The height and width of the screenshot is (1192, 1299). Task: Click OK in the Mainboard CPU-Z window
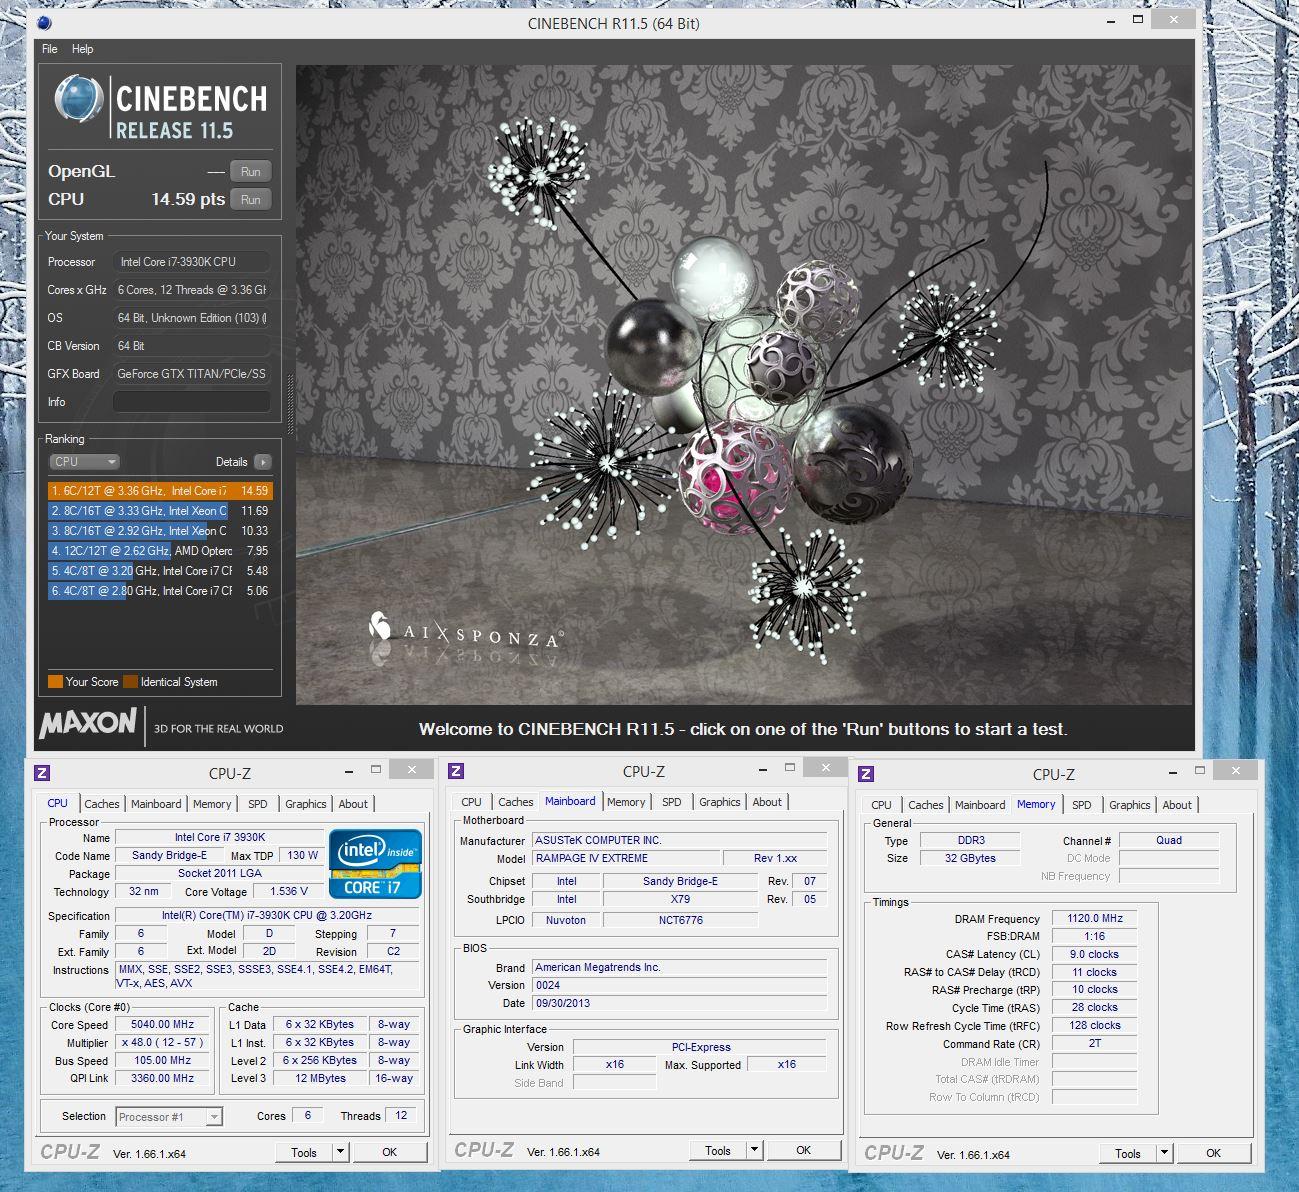pos(803,1150)
